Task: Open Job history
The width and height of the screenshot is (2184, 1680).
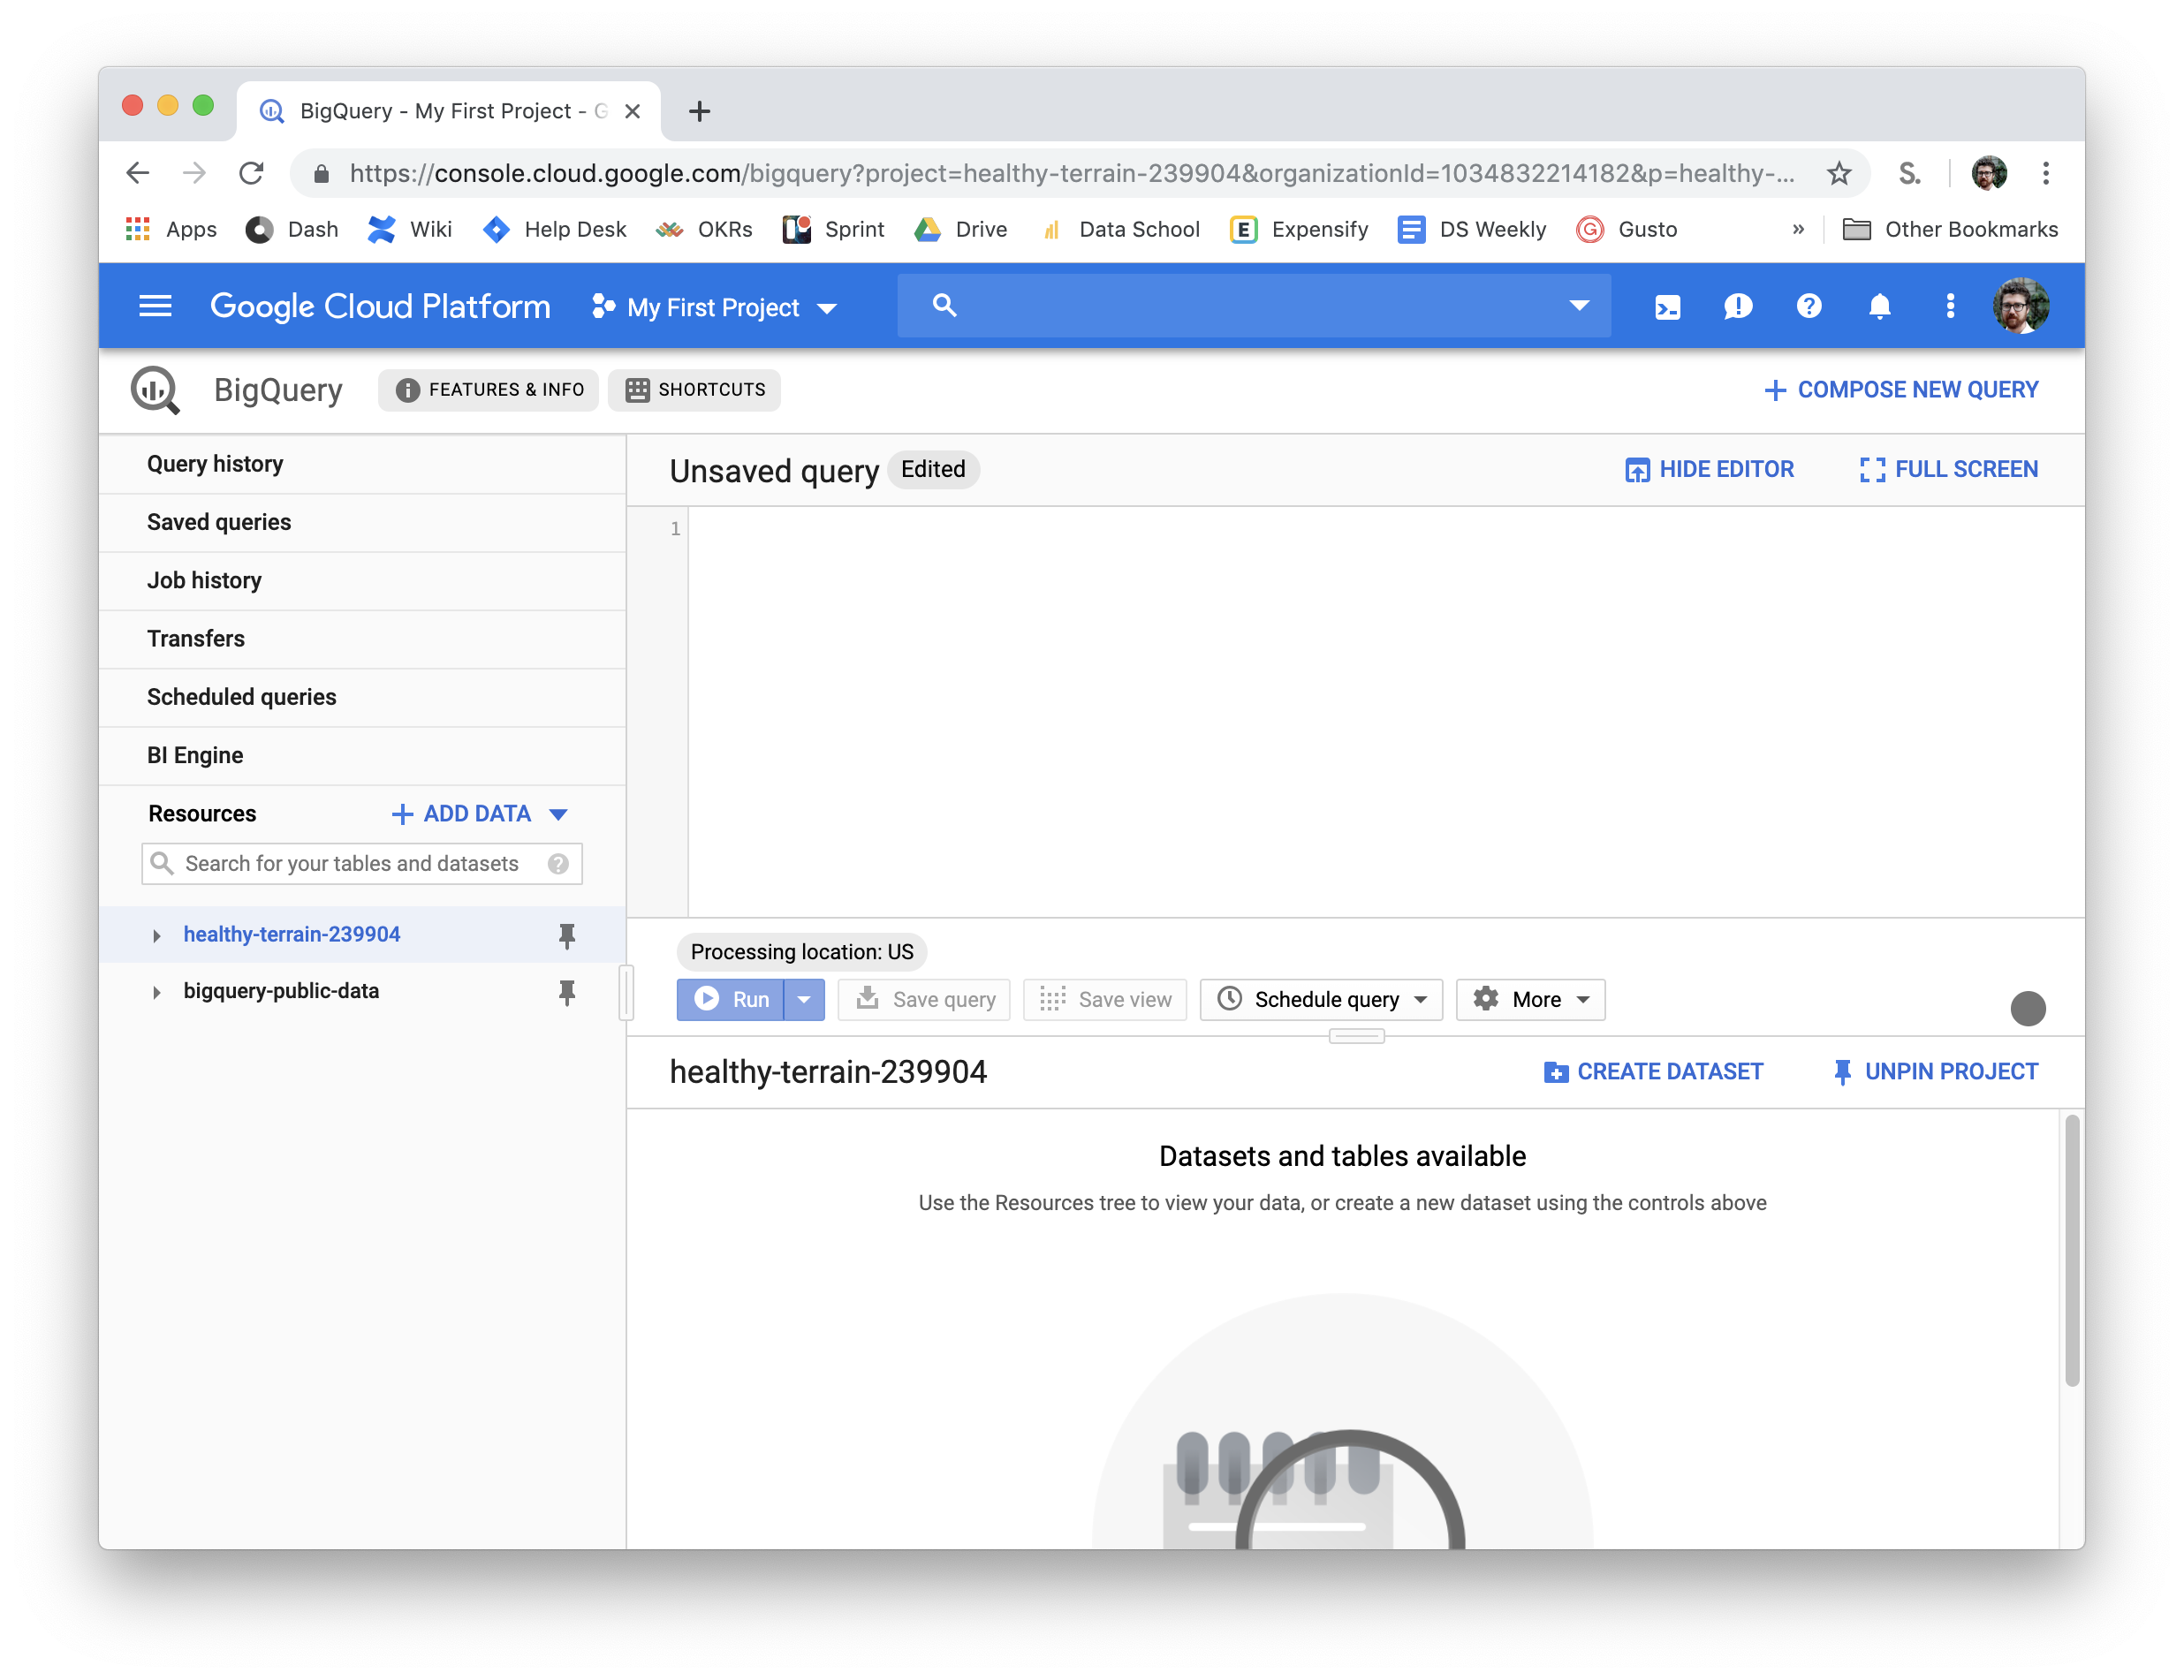Action: (363, 581)
